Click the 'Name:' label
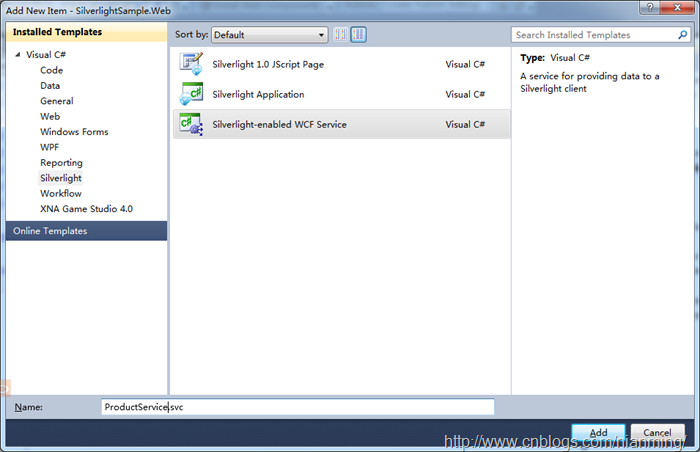Screen dimensions: 700x452 (x=29, y=407)
